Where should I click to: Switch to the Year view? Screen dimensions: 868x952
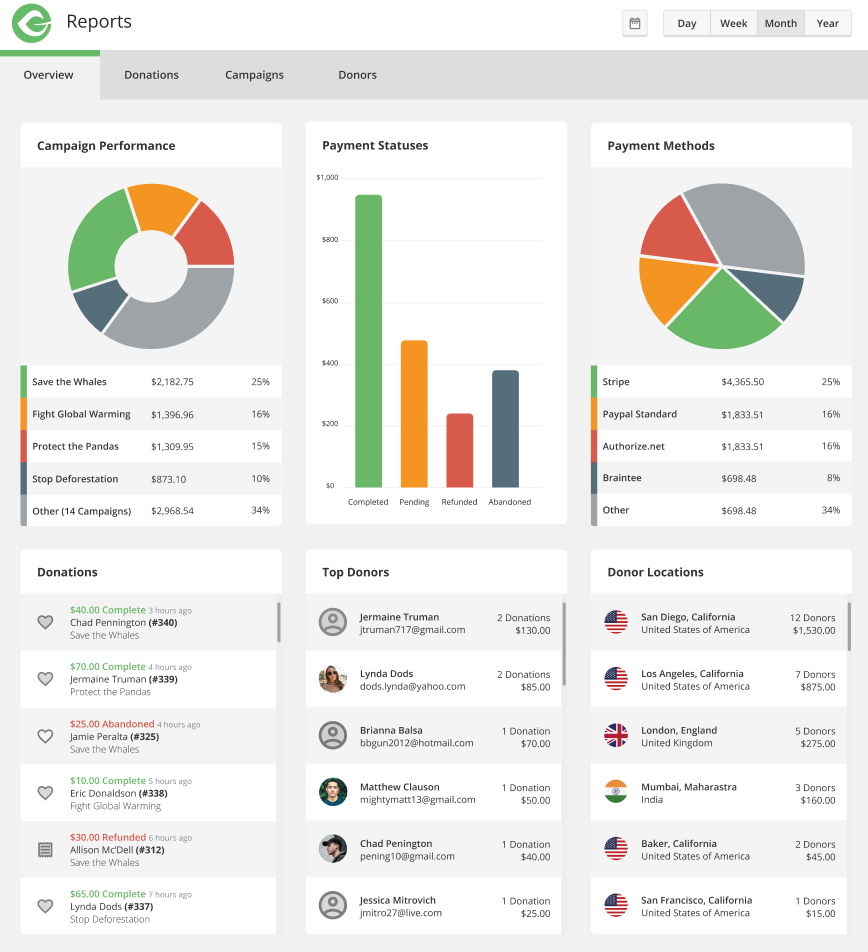(x=828, y=23)
